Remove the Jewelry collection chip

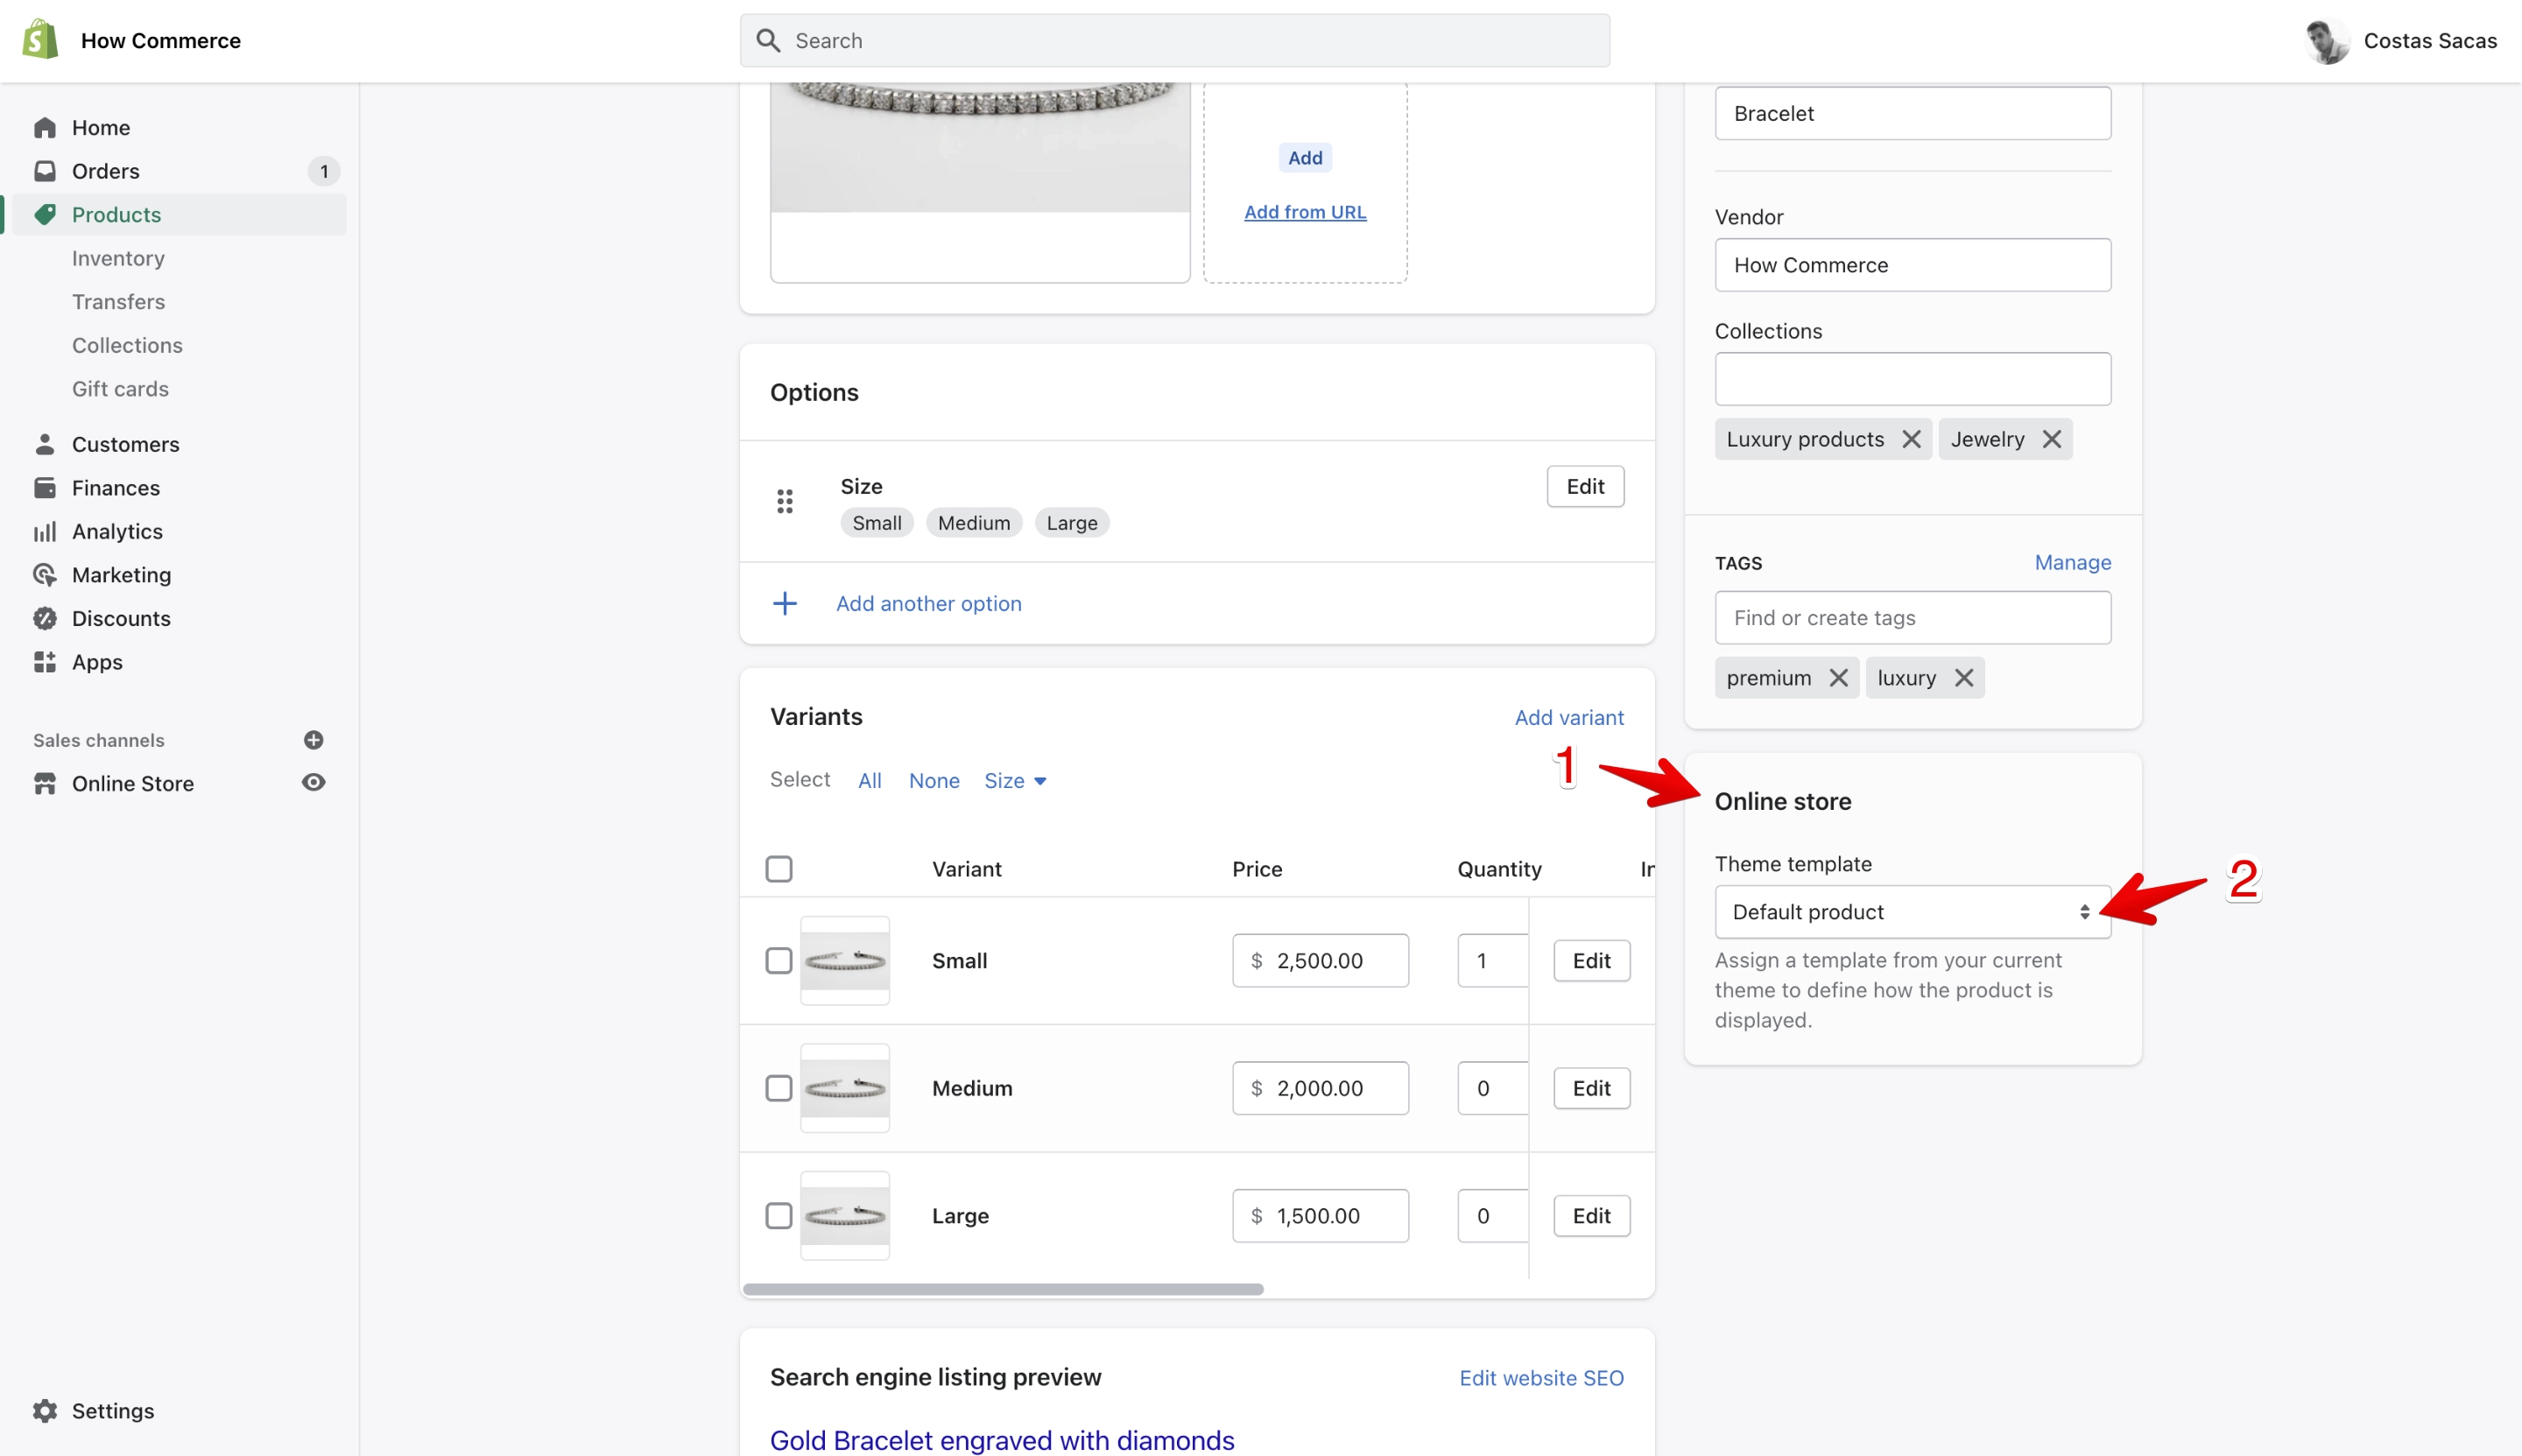tap(2051, 440)
